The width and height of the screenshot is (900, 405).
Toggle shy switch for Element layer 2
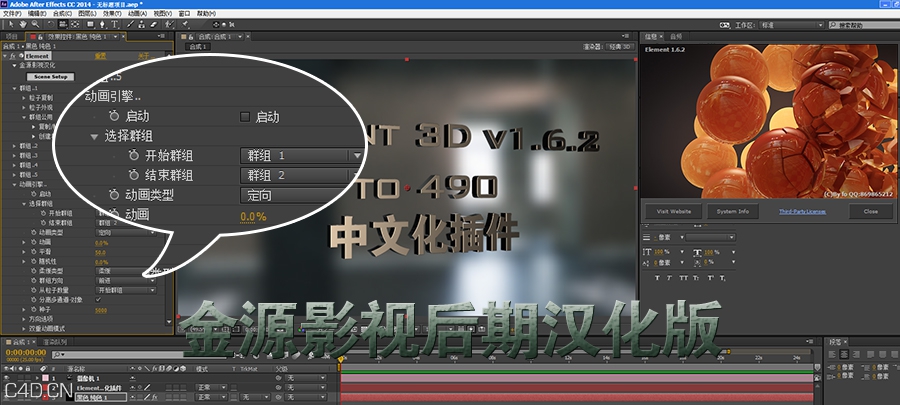coord(133,388)
